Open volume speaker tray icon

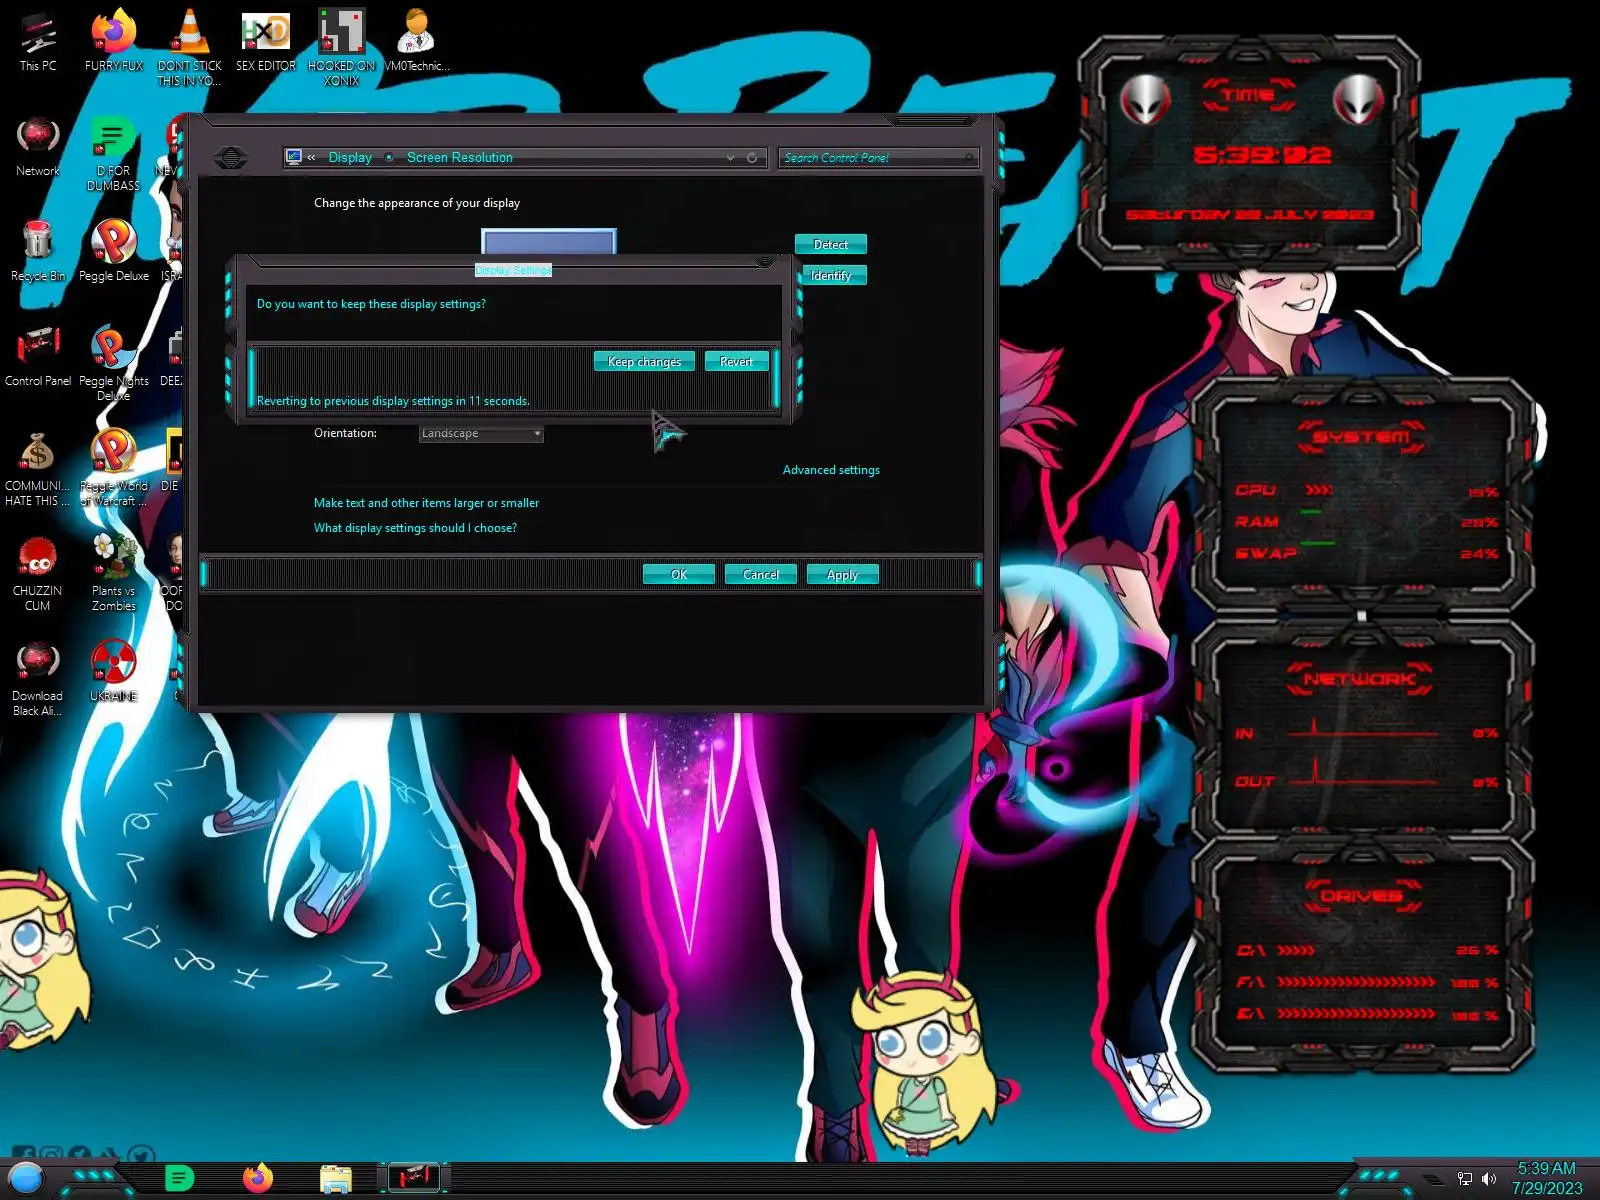[1489, 1179]
